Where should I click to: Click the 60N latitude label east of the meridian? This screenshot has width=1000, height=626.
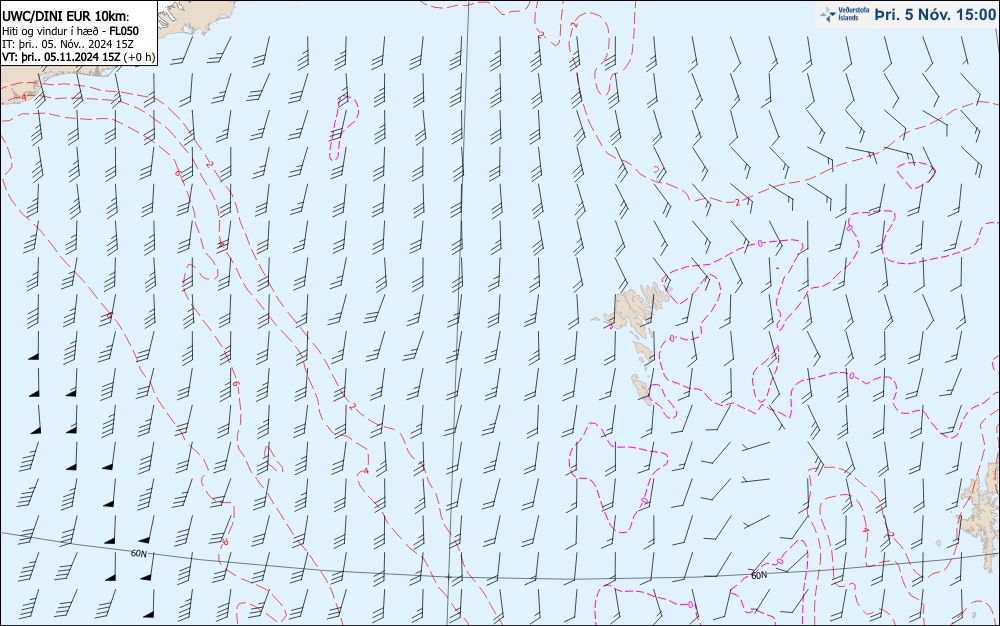tap(759, 576)
